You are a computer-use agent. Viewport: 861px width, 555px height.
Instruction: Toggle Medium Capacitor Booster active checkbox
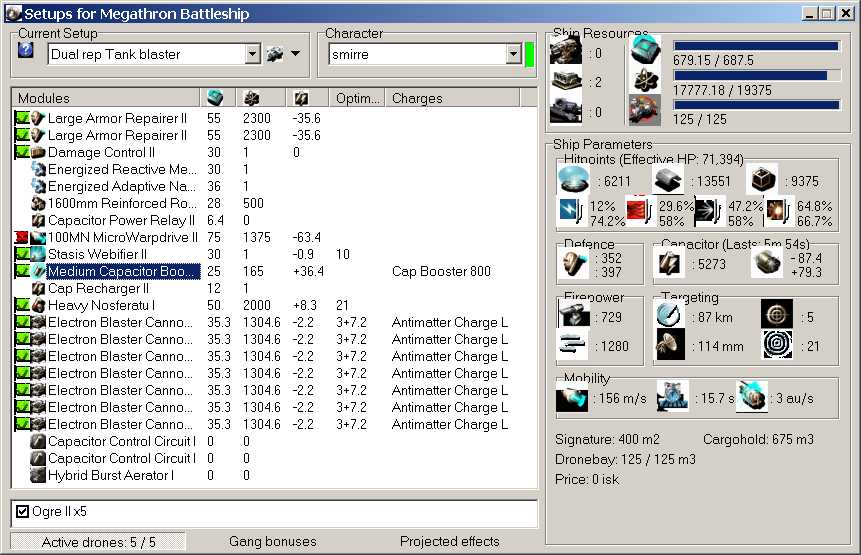(23, 271)
